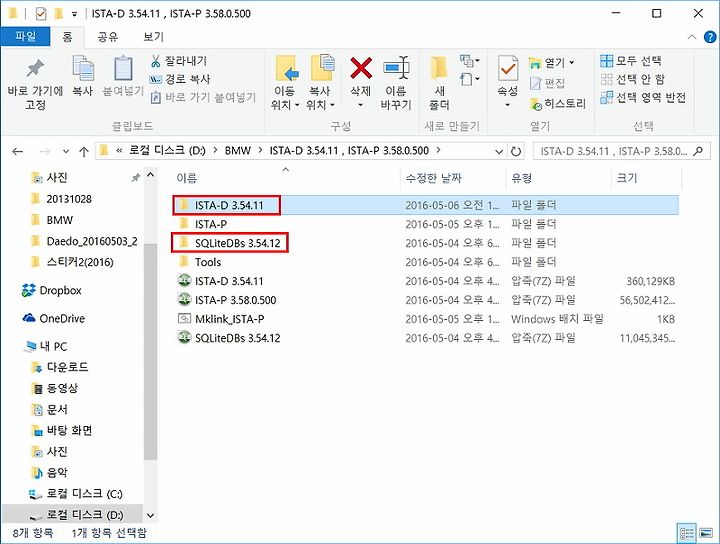Click BMW in the address breadcrumb
Image resolution: width=720 pixels, height=544 pixels.
tap(238, 151)
